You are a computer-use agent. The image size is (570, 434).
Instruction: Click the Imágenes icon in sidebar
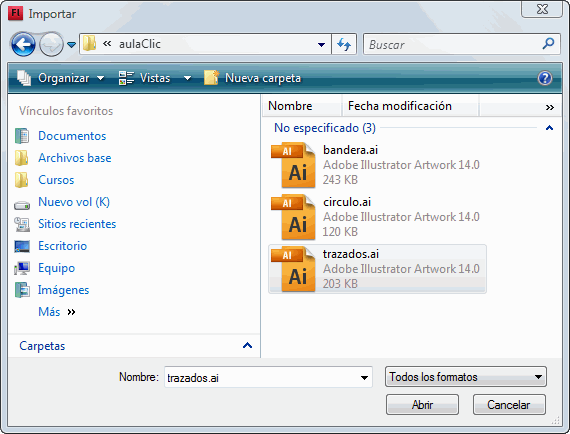(22, 290)
